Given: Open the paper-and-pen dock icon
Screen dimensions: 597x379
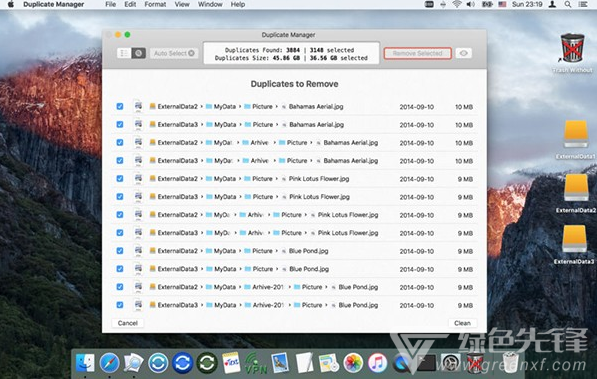Looking at the screenshot, I should pos(304,363).
